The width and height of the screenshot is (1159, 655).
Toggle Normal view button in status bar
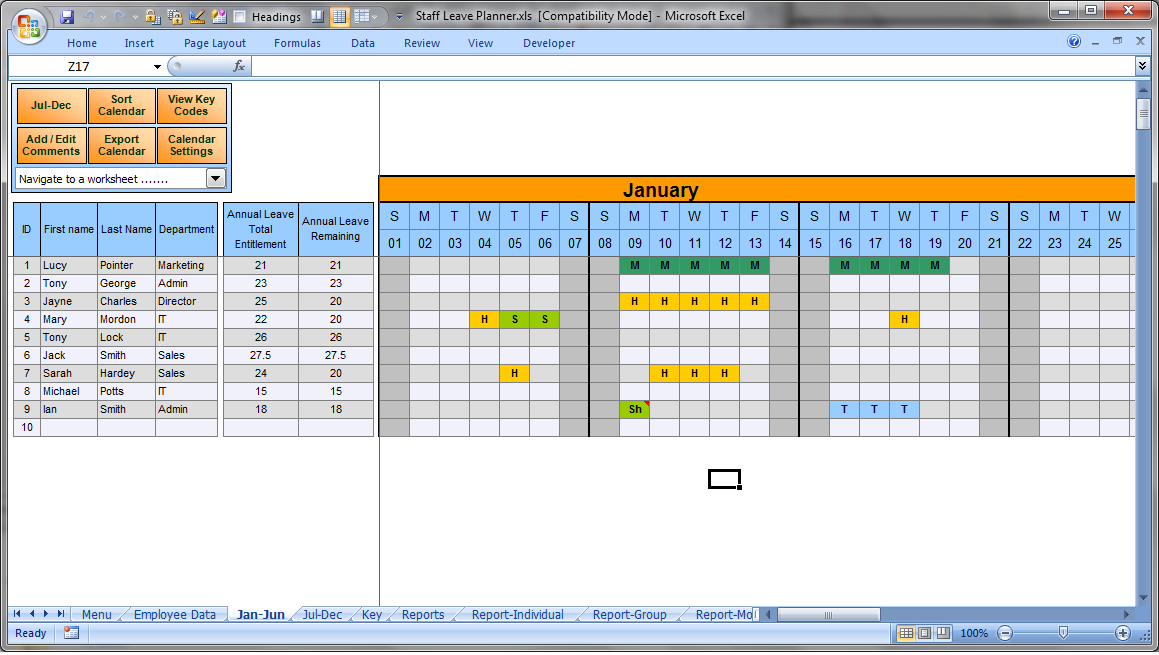coord(906,633)
